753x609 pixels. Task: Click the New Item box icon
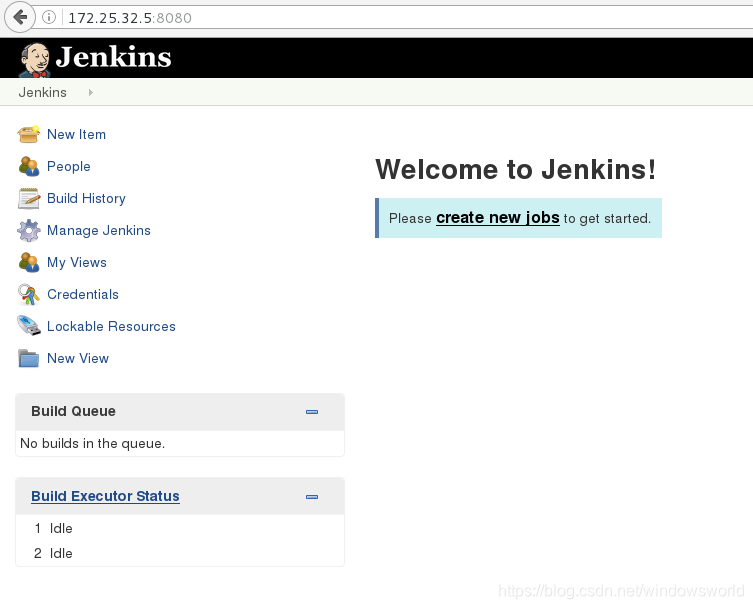pos(28,134)
